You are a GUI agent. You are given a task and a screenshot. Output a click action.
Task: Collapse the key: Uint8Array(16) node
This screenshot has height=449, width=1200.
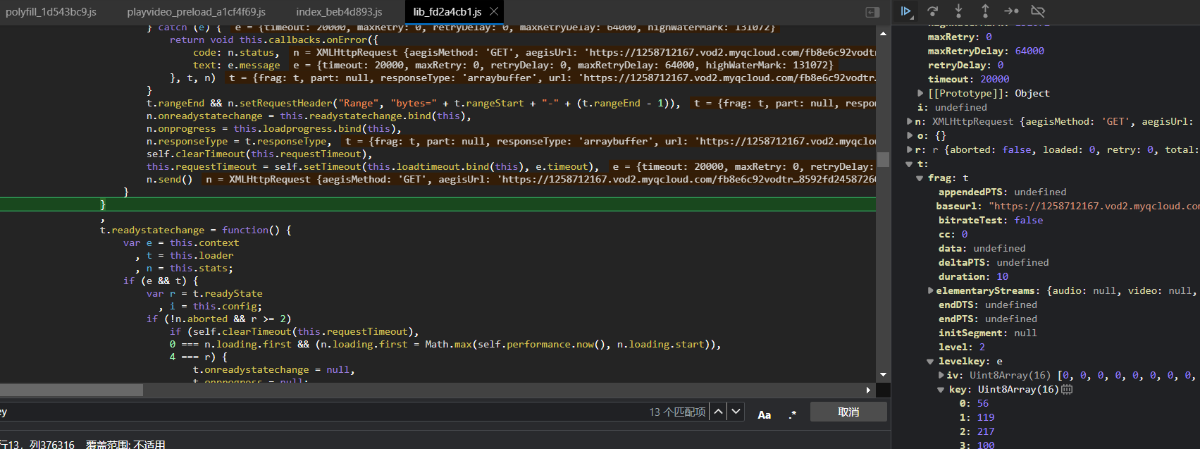coord(942,389)
